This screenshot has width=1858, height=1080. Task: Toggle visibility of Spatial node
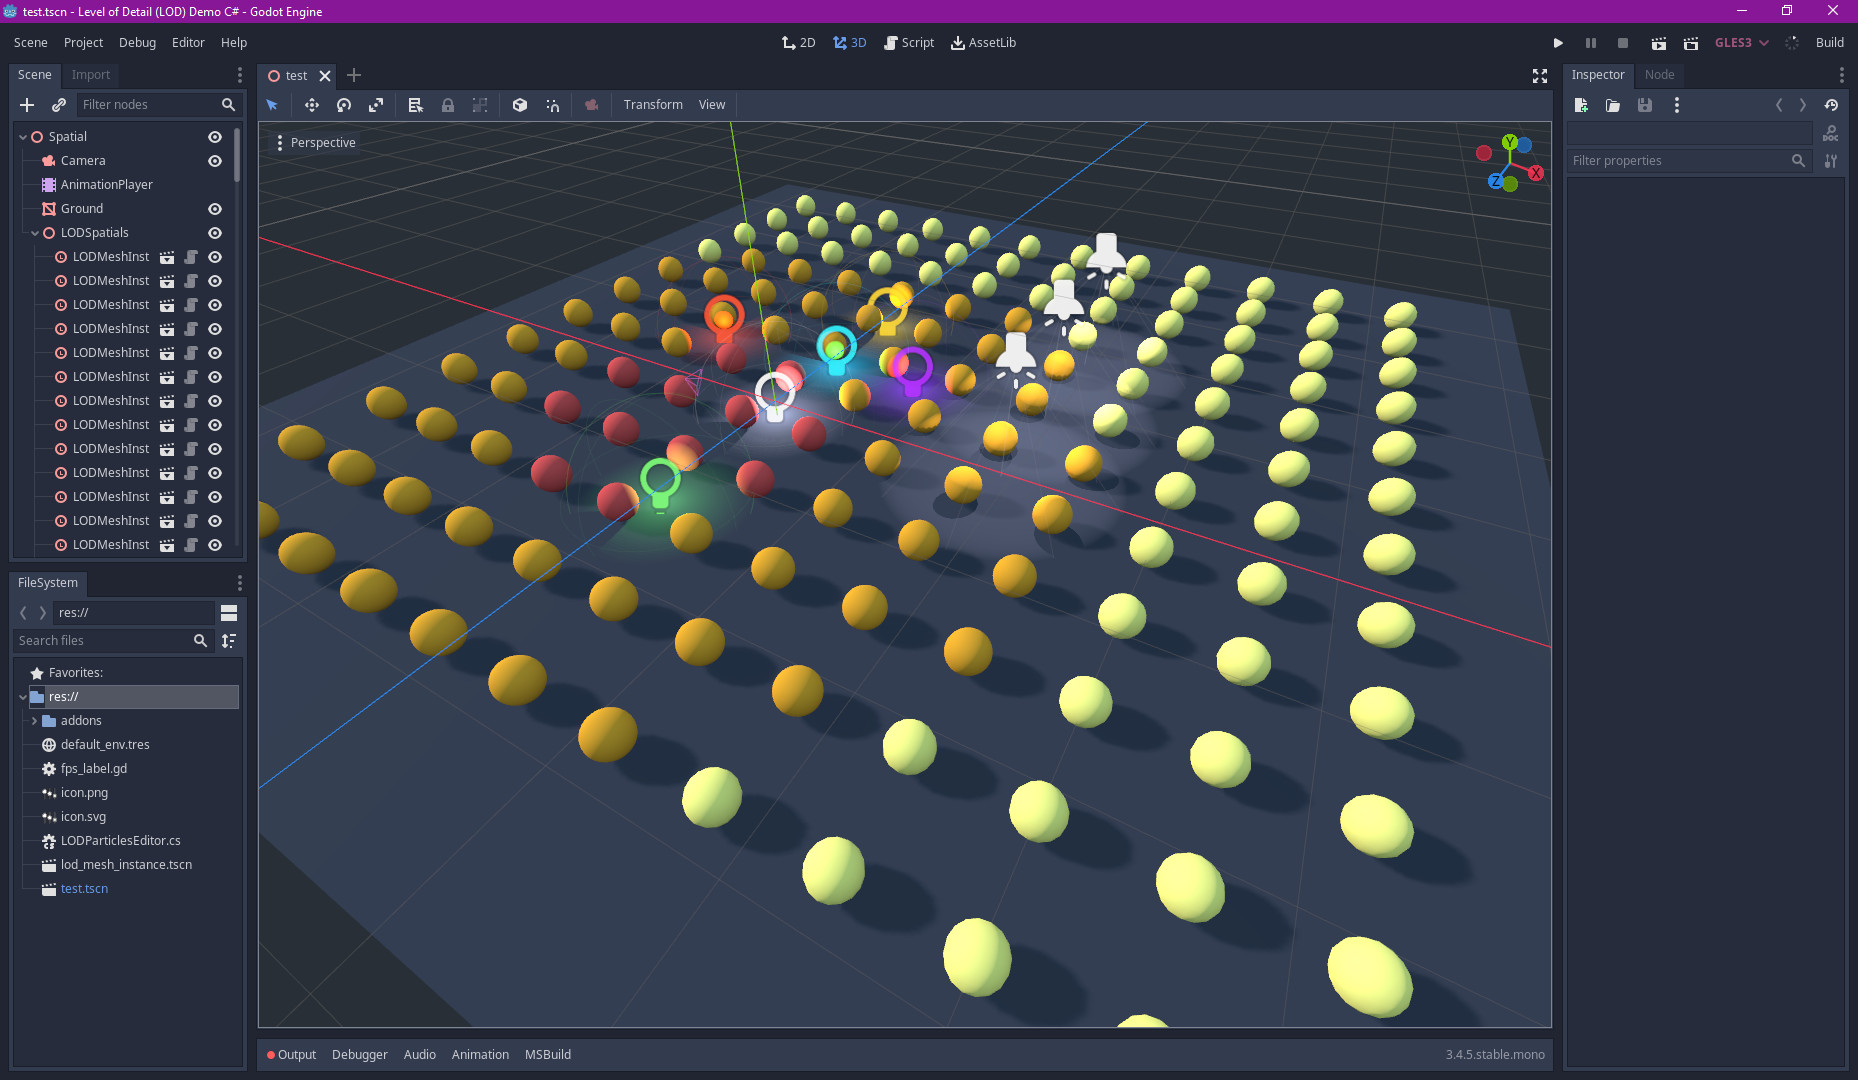pyautogui.click(x=215, y=137)
